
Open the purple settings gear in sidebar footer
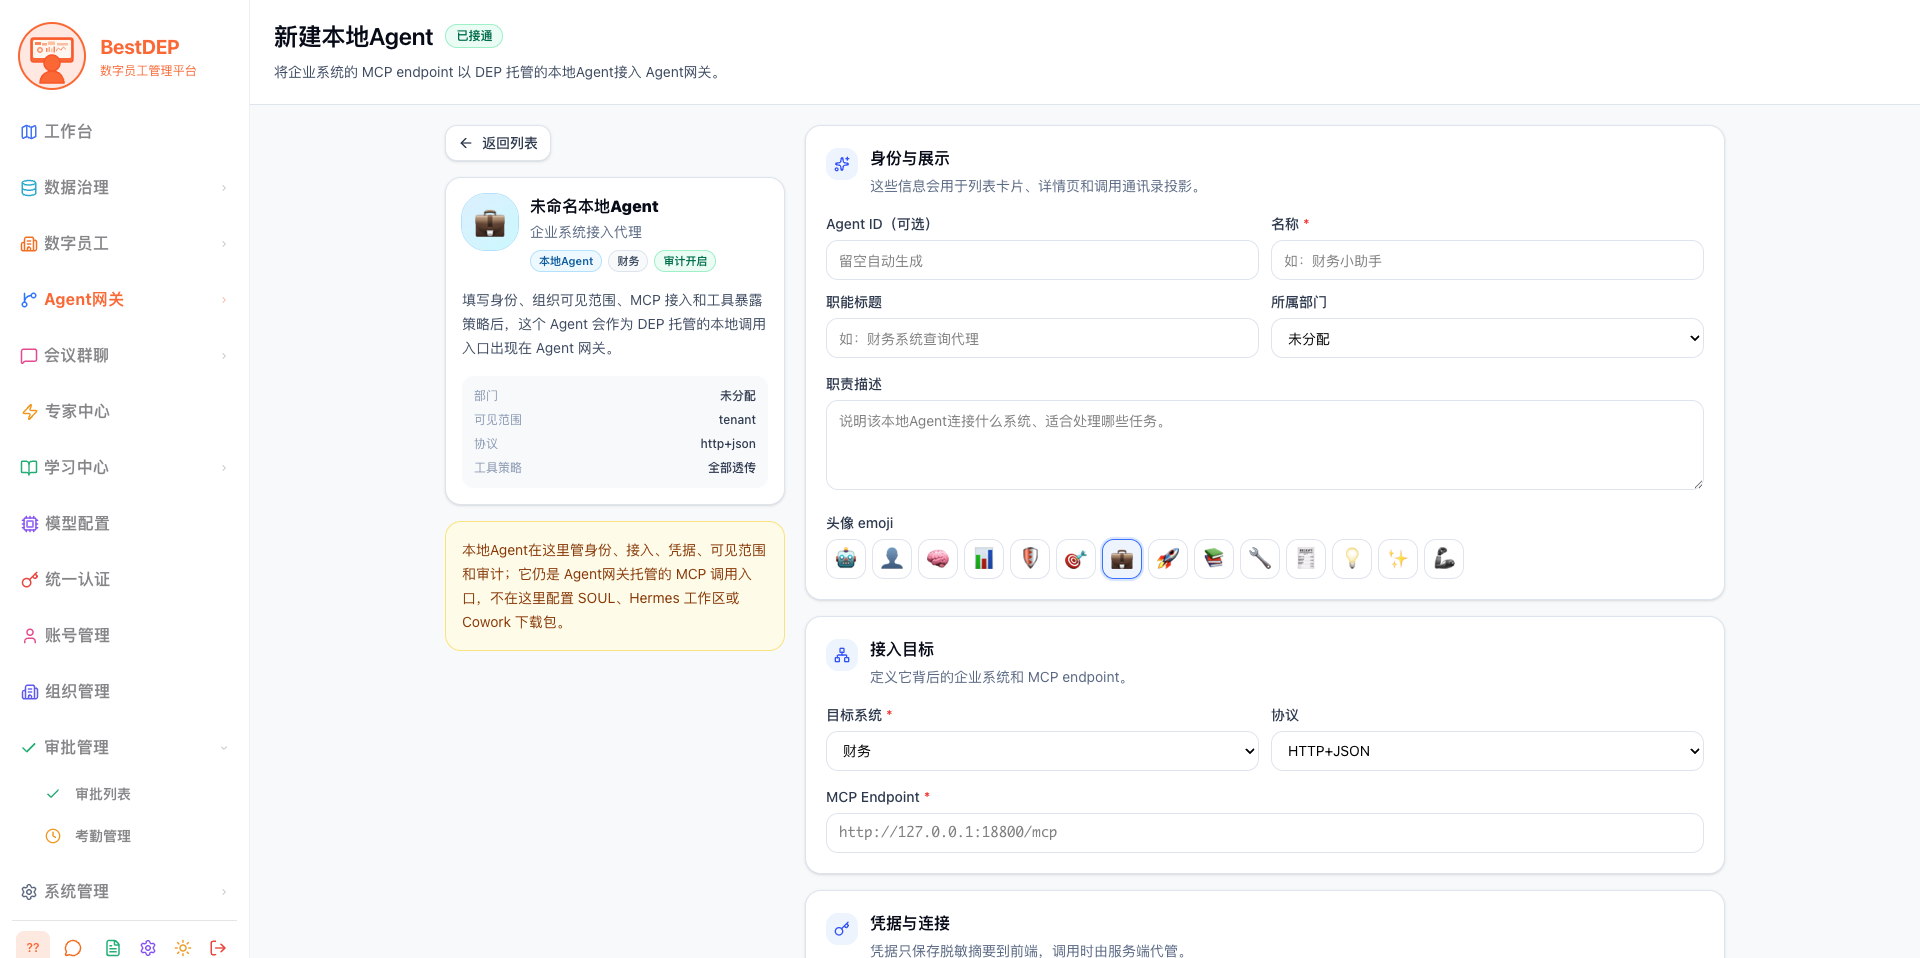148,947
